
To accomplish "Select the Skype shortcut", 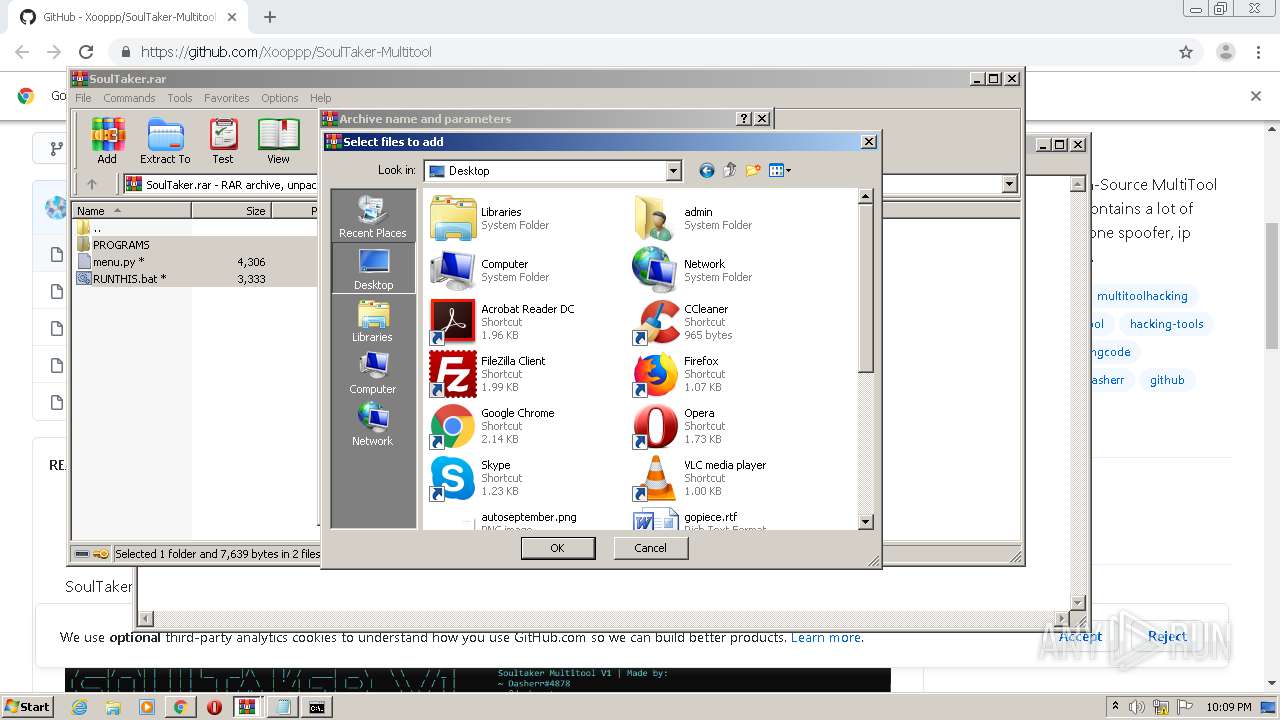I will [x=477, y=478].
